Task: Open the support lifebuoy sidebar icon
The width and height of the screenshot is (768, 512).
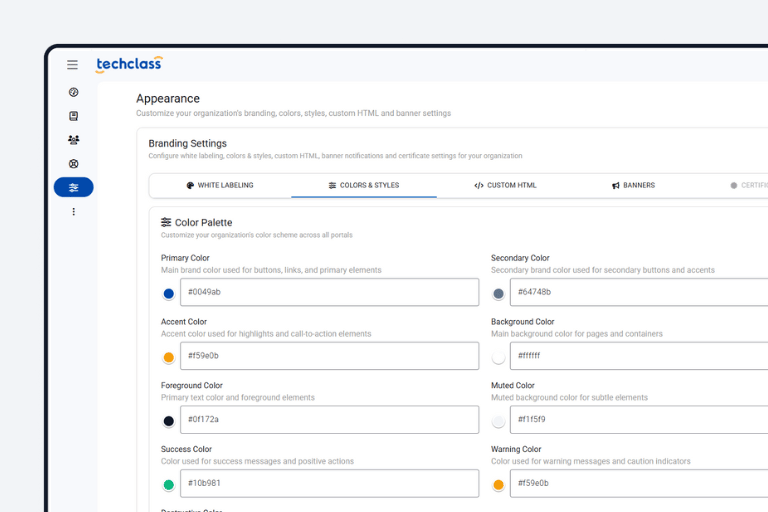Action: (73, 164)
